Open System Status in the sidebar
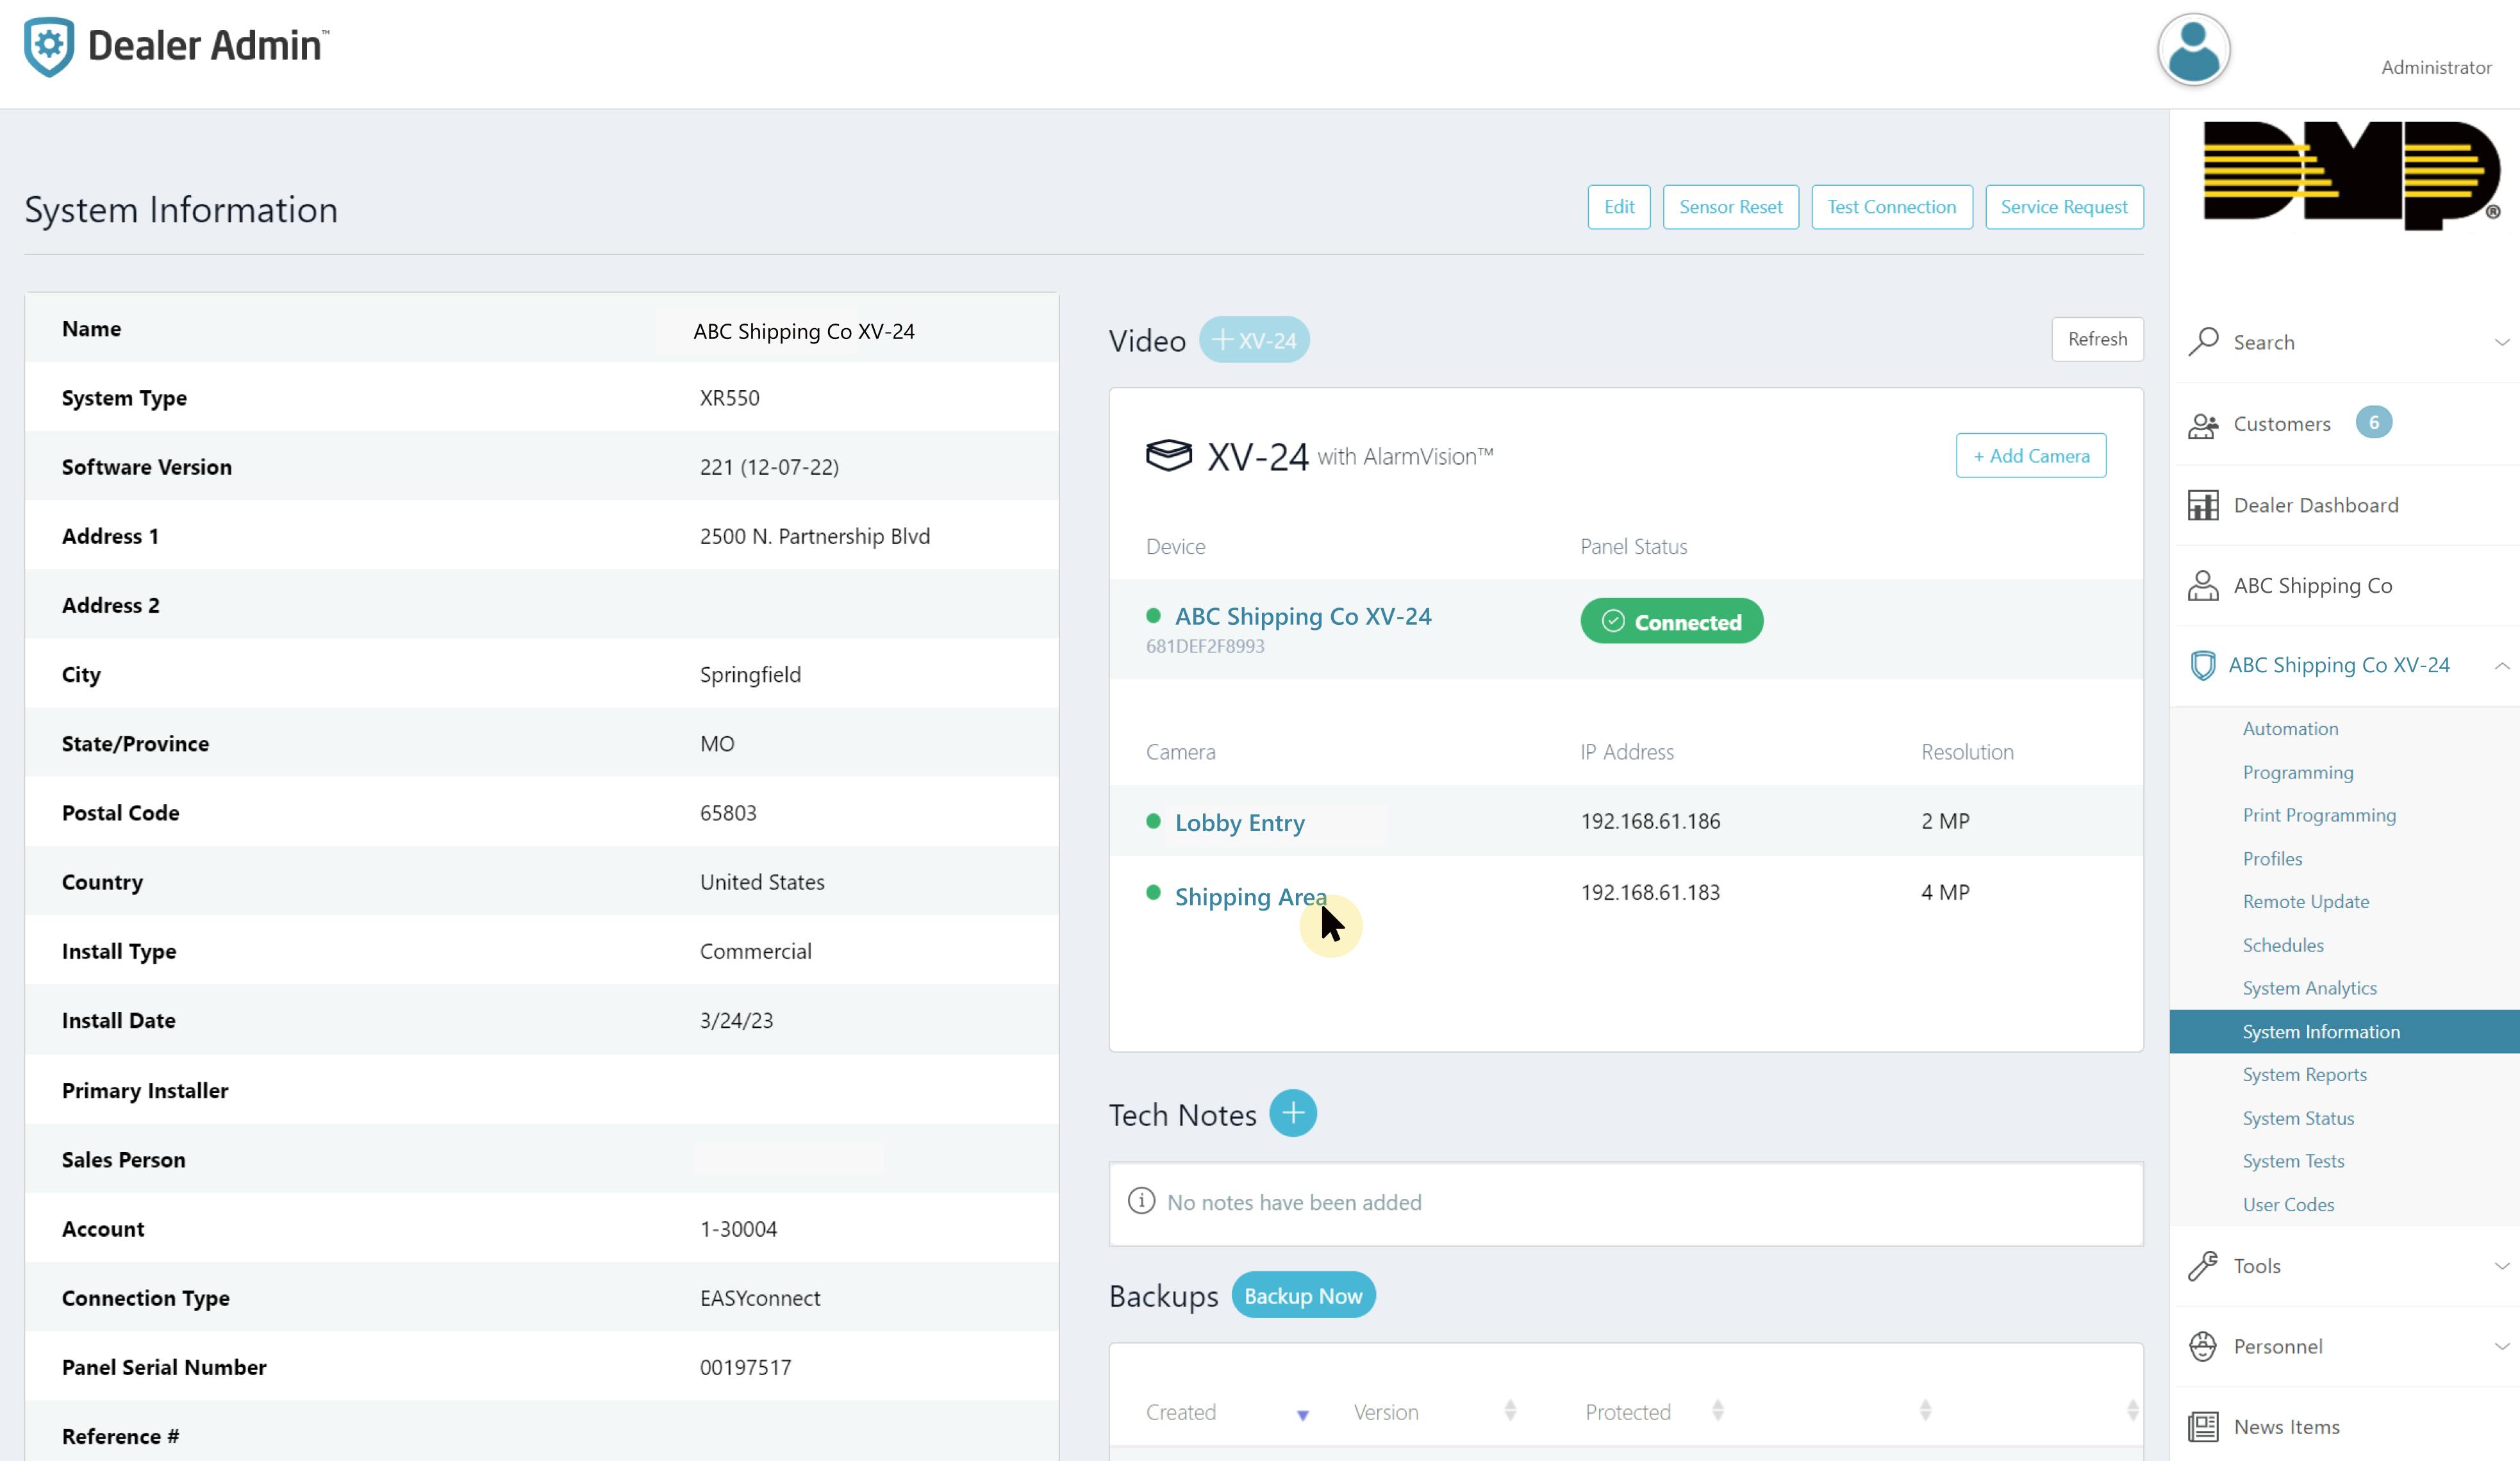 tap(2297, 1118)
